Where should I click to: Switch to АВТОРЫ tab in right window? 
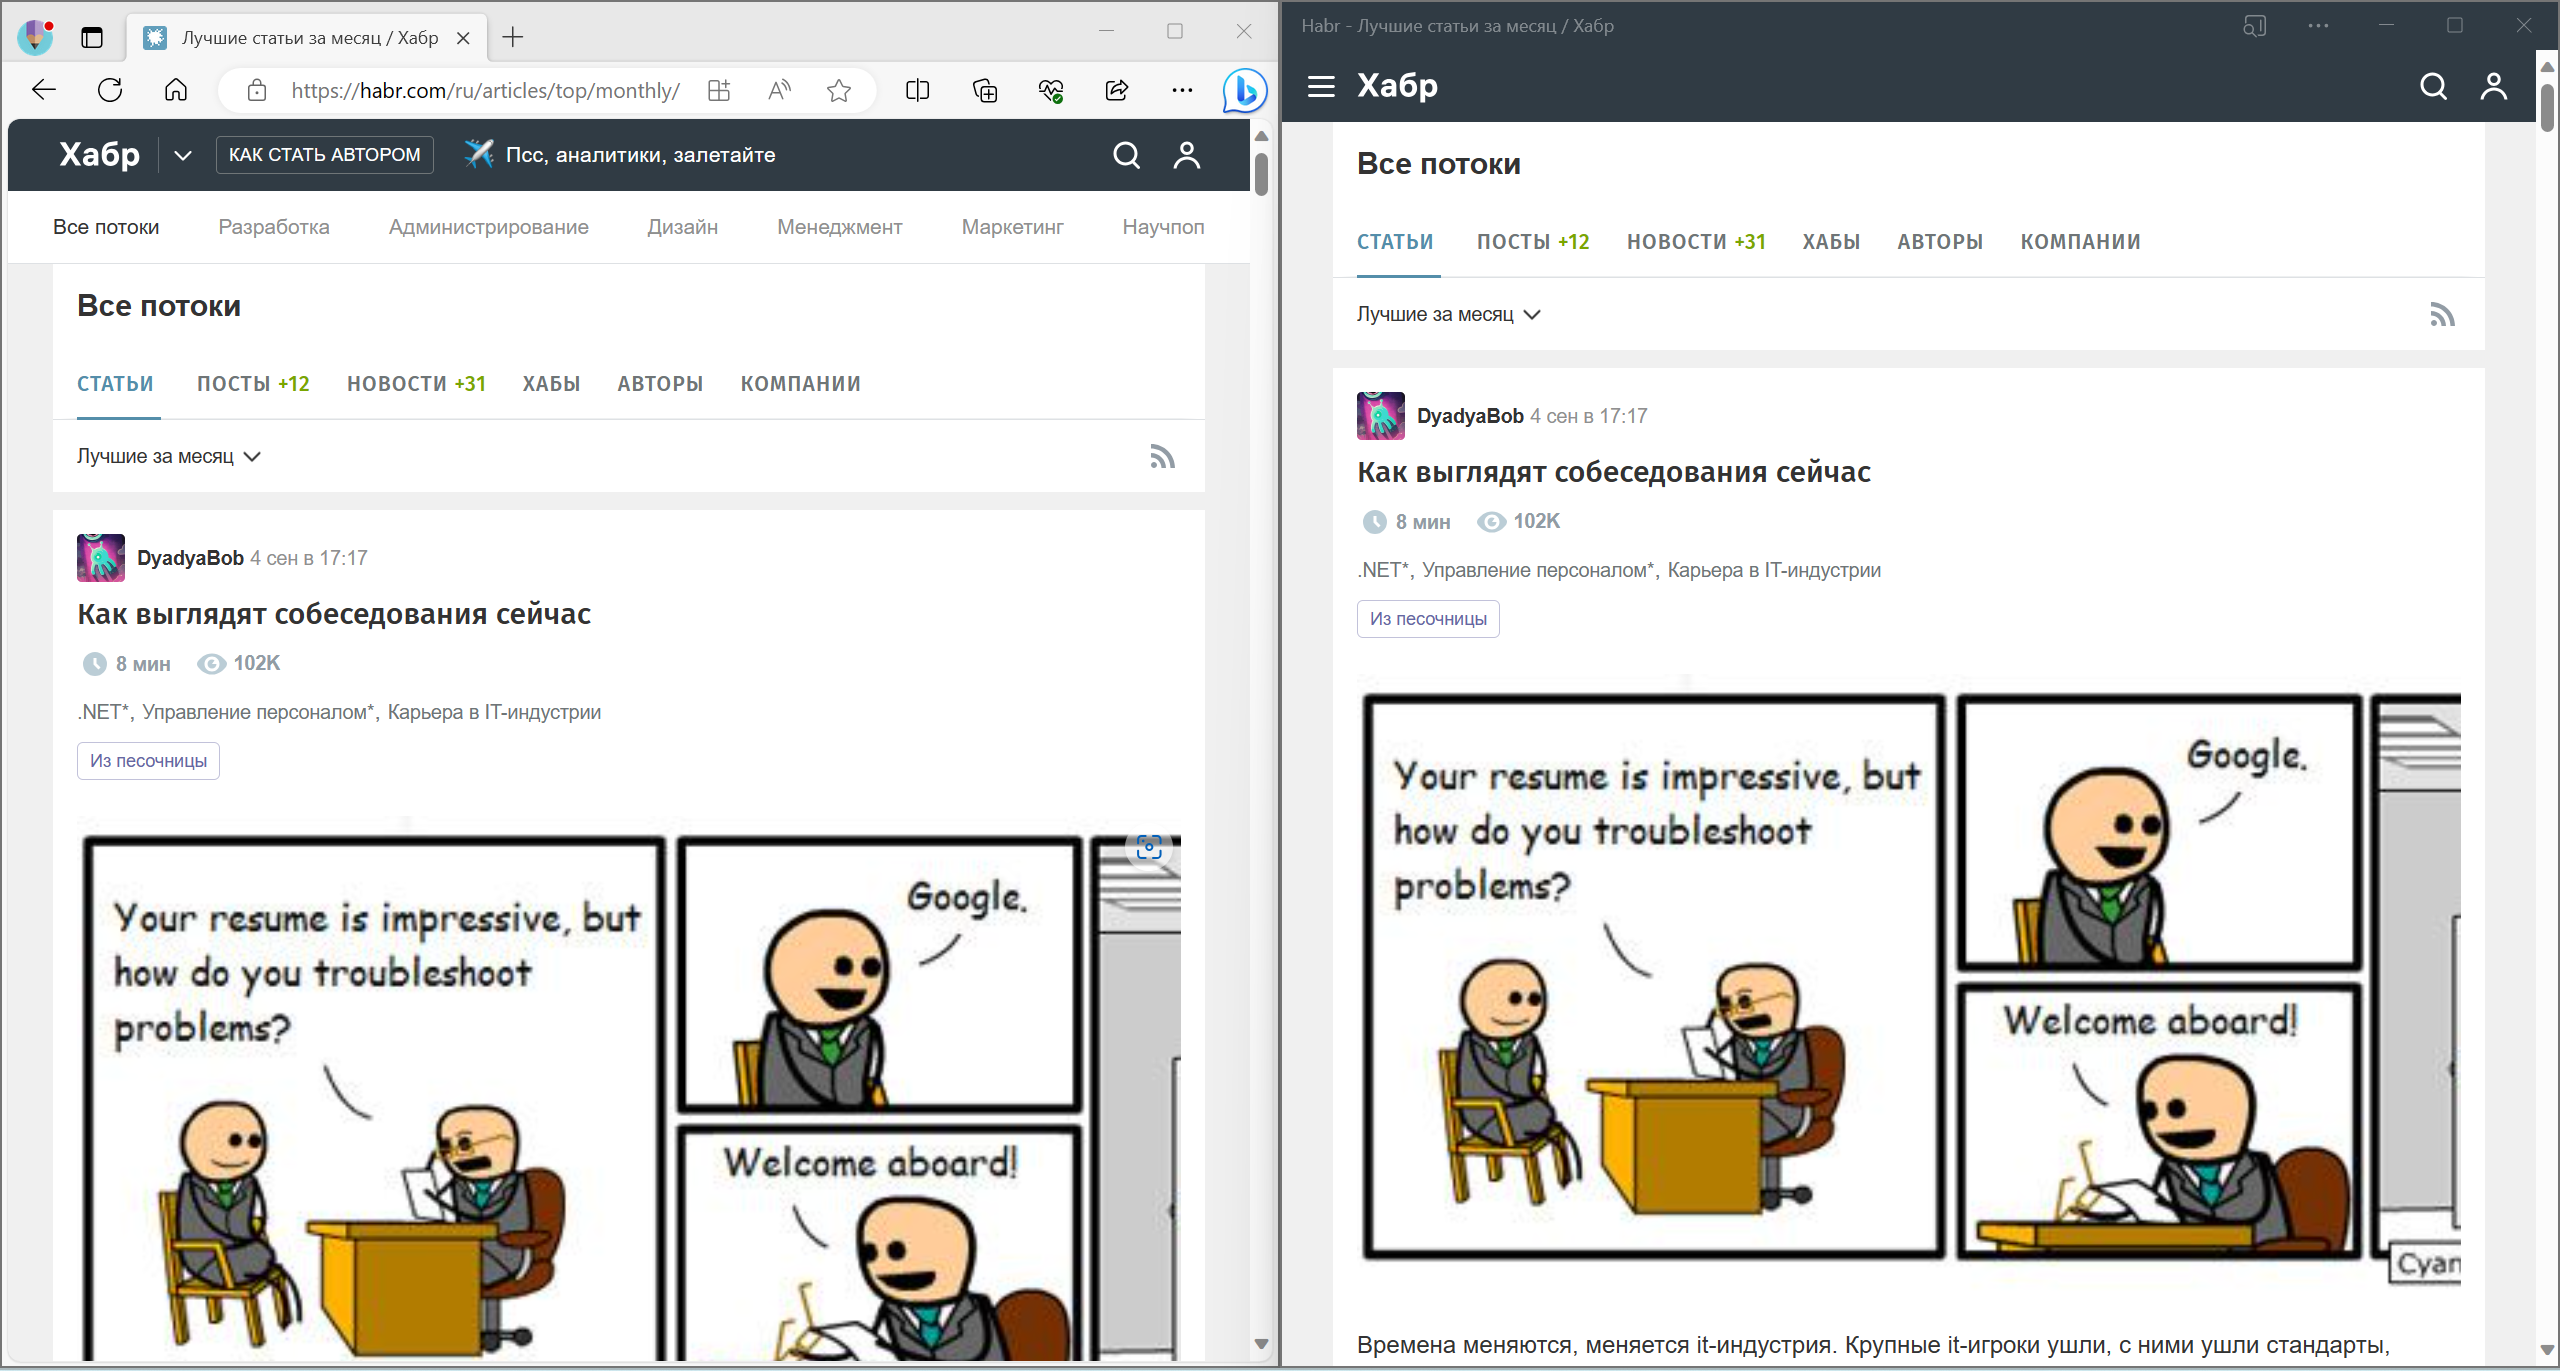(x=1940, y=242)
